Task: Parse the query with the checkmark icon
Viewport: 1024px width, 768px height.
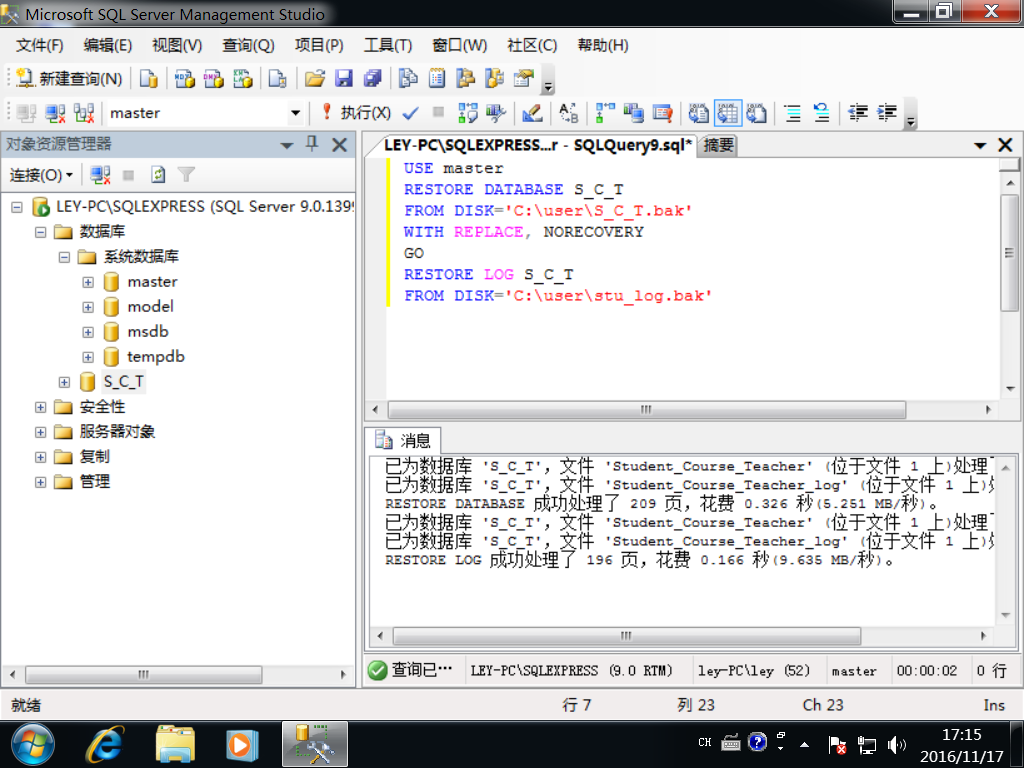Action: pos(410,113)
